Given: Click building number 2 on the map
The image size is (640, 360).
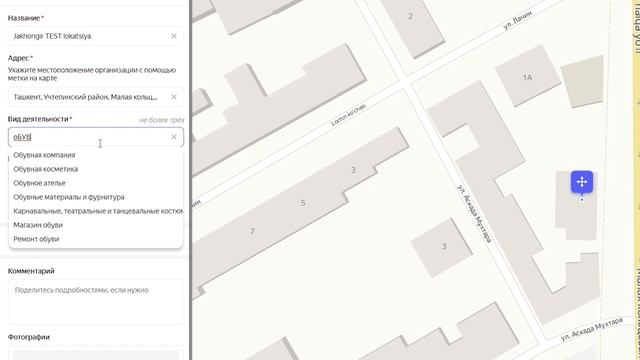Looking at the screenshot, I should [410, 16].
